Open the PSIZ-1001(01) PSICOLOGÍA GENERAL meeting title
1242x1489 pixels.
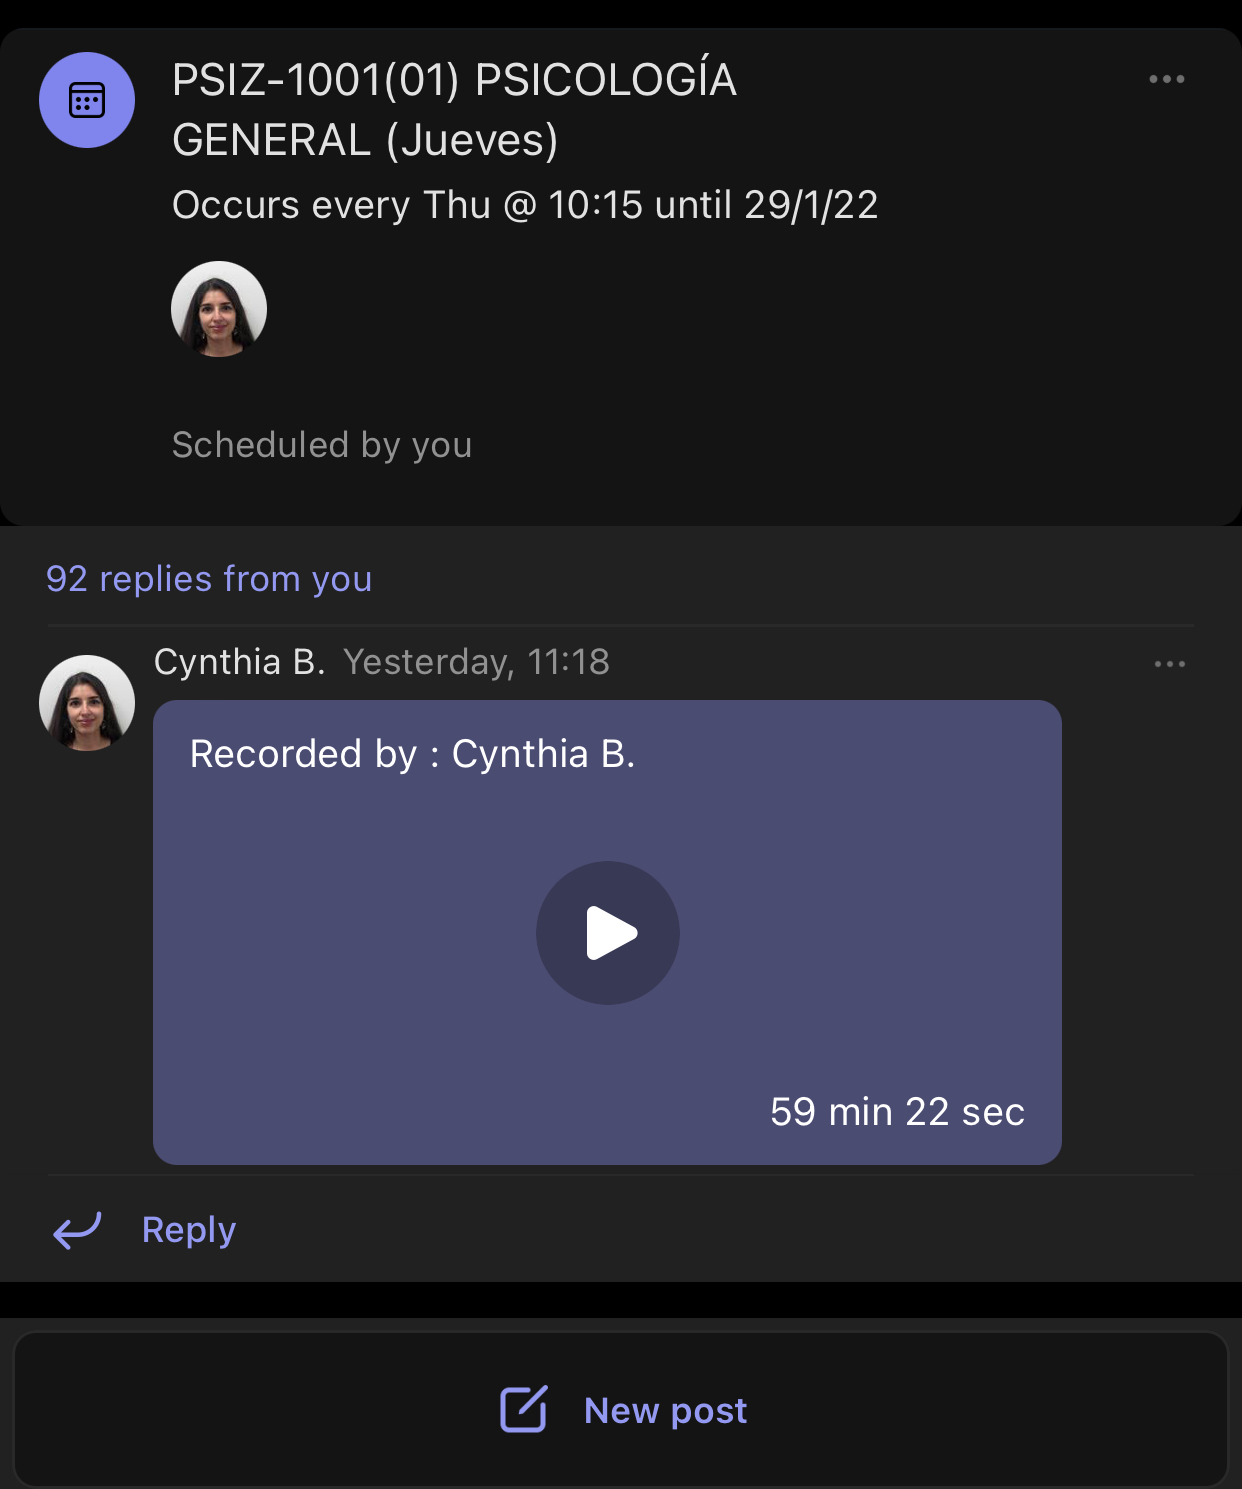(454, 110)
